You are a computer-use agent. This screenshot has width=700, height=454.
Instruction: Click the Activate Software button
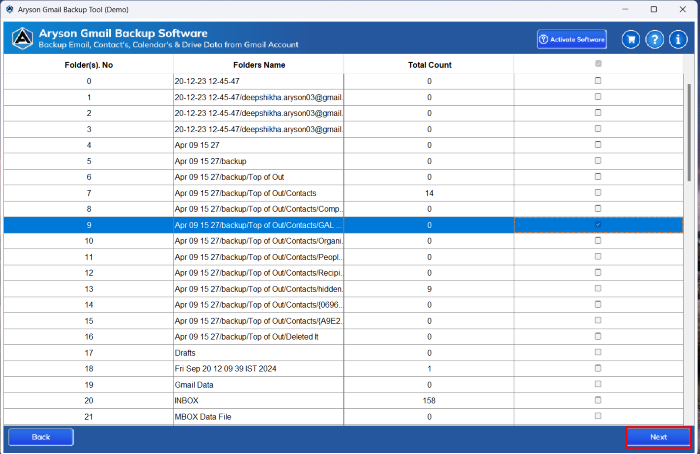point(571,39)
